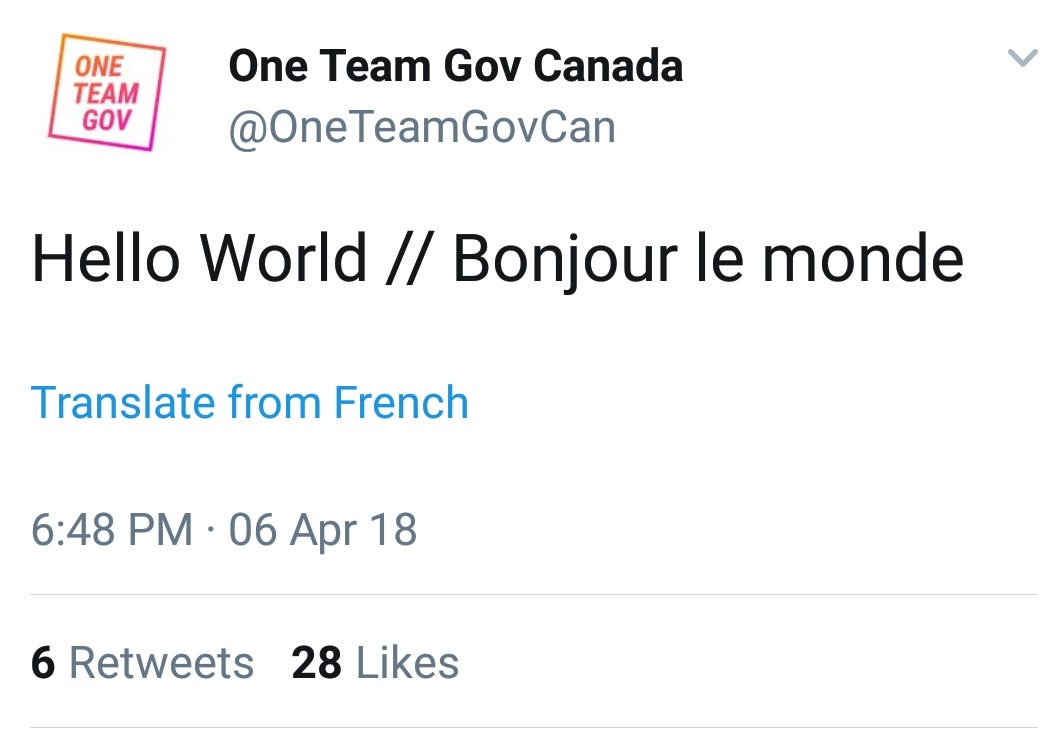Viewport: 1060px width, 737px height.
Task: Click the word ONE in the logo
Action: click(98, 68)
